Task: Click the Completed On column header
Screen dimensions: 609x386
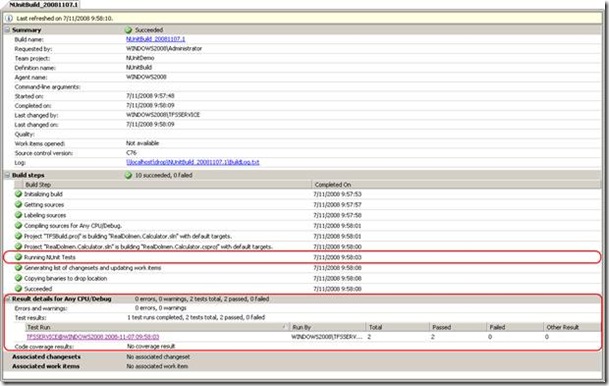Action: coord(456,184)
